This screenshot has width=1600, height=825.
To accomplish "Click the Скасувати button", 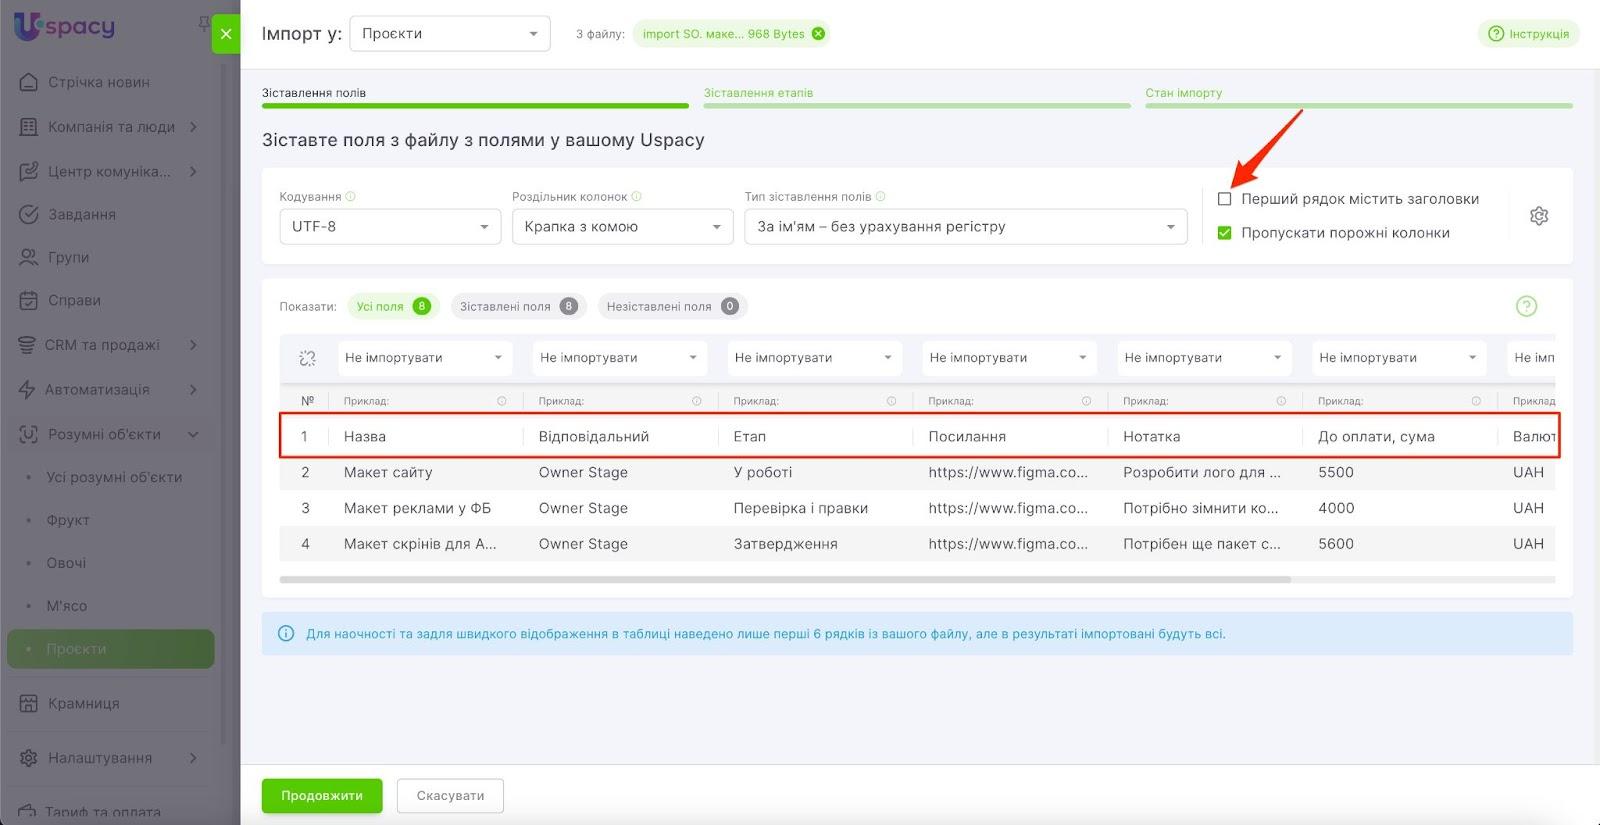I will click(x=450, y=796).
